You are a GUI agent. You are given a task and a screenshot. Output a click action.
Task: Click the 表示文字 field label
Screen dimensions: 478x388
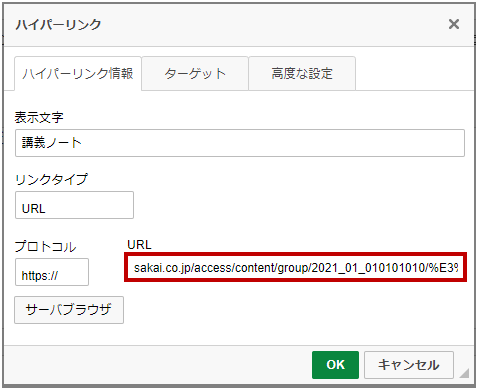(39, 117)
